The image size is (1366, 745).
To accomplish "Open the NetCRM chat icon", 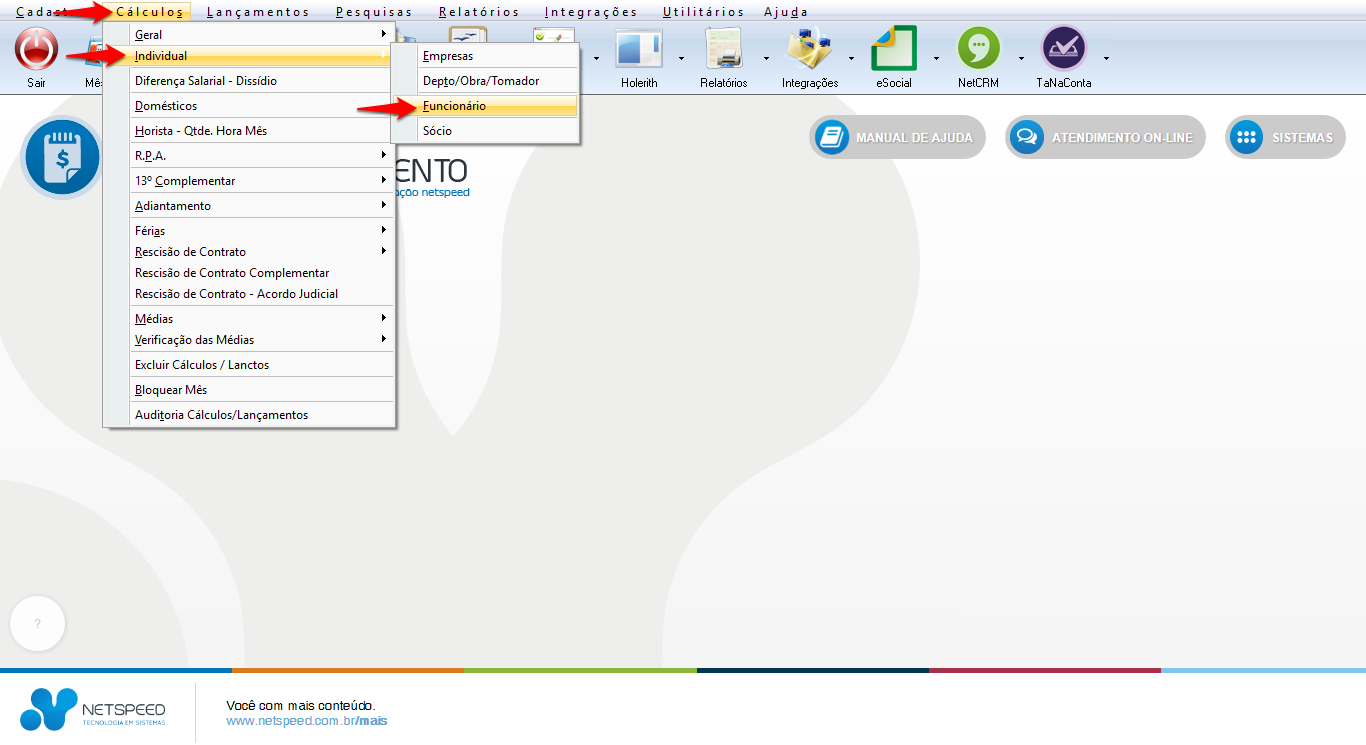I will (978, 49).
